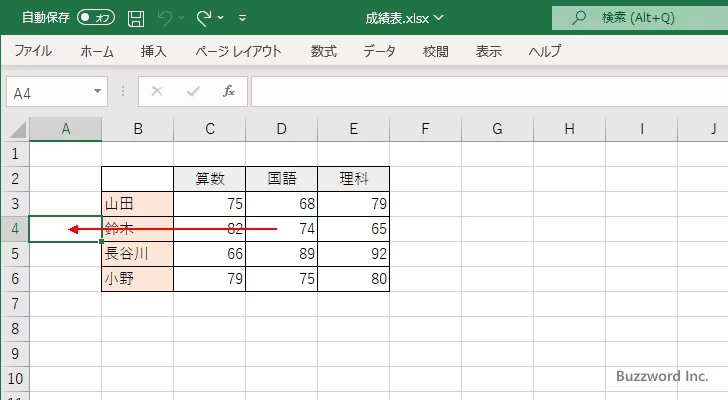This screenshot has height=400, width=728.
Task: Click the formula bar Cancel X icon
Action: 157,91
